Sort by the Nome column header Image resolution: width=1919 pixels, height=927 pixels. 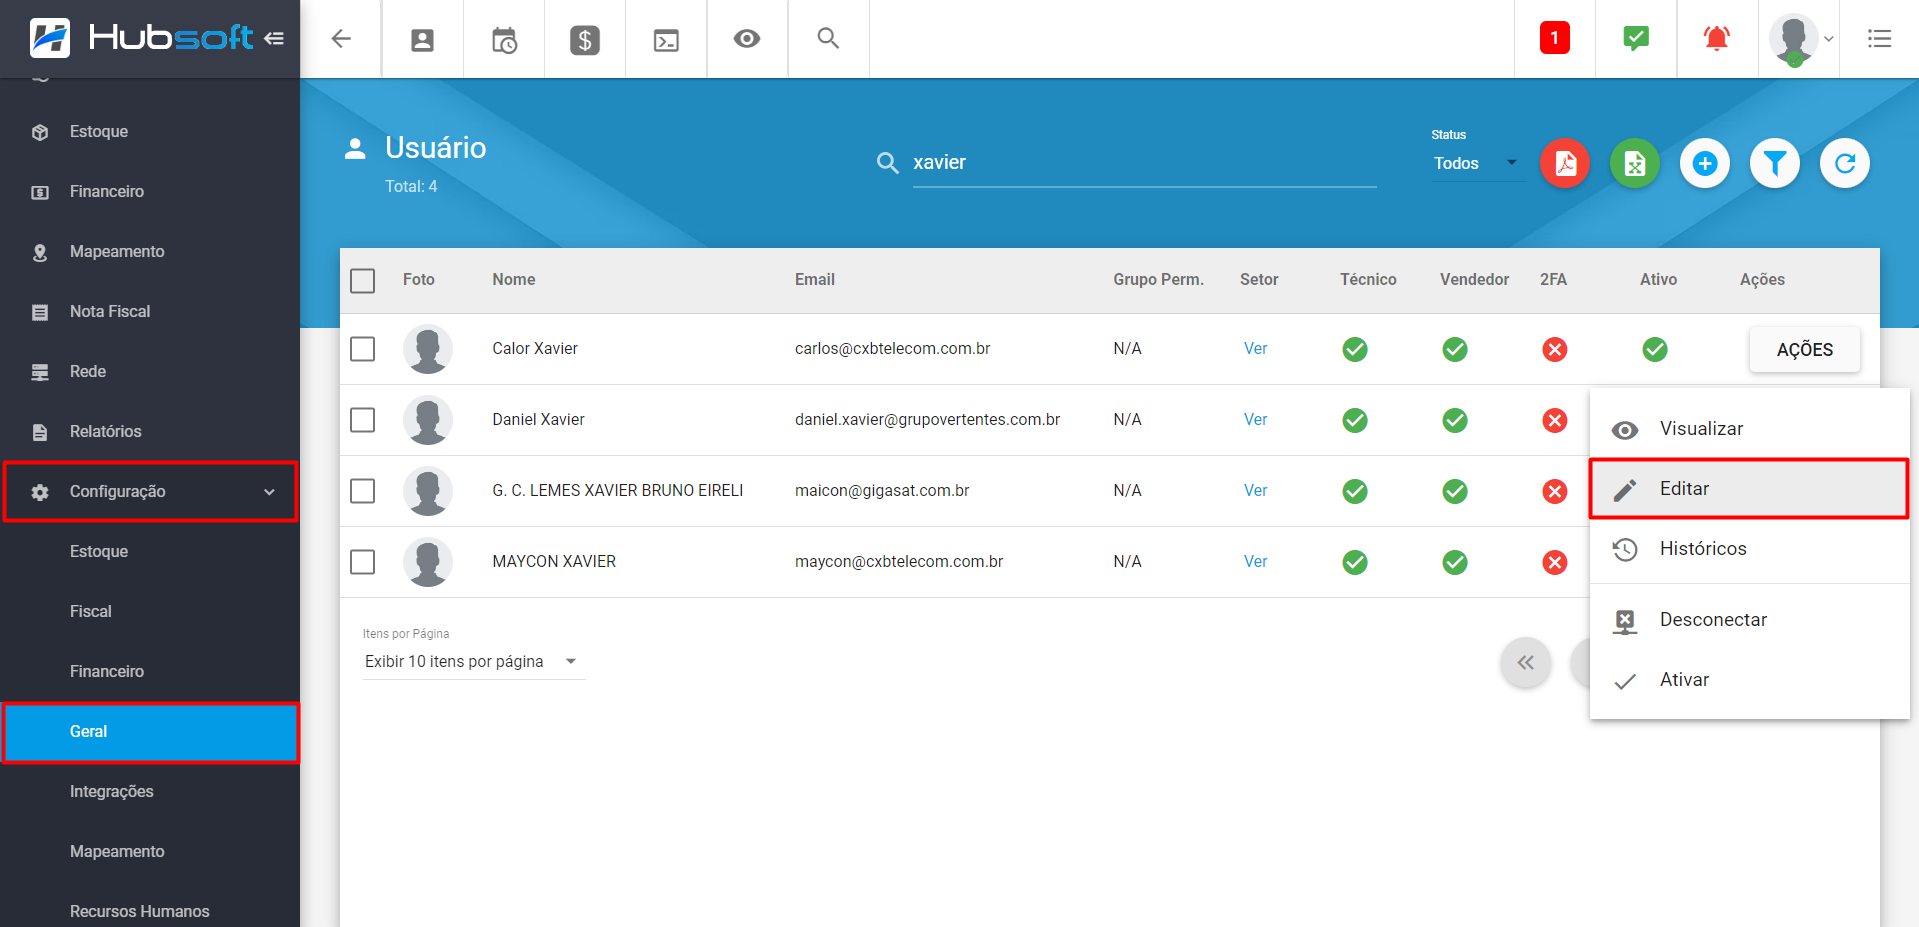[514, 280]
